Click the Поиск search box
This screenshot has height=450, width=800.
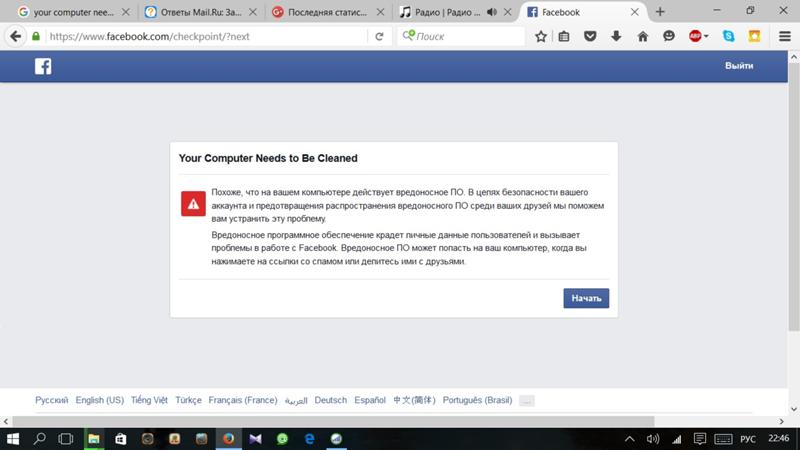pos(461,36)
